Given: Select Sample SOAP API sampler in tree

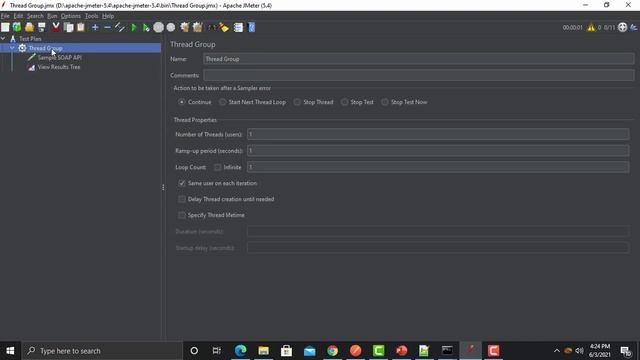Looking at the screenshot, I should pyautogui.click(x=60, y=58).
